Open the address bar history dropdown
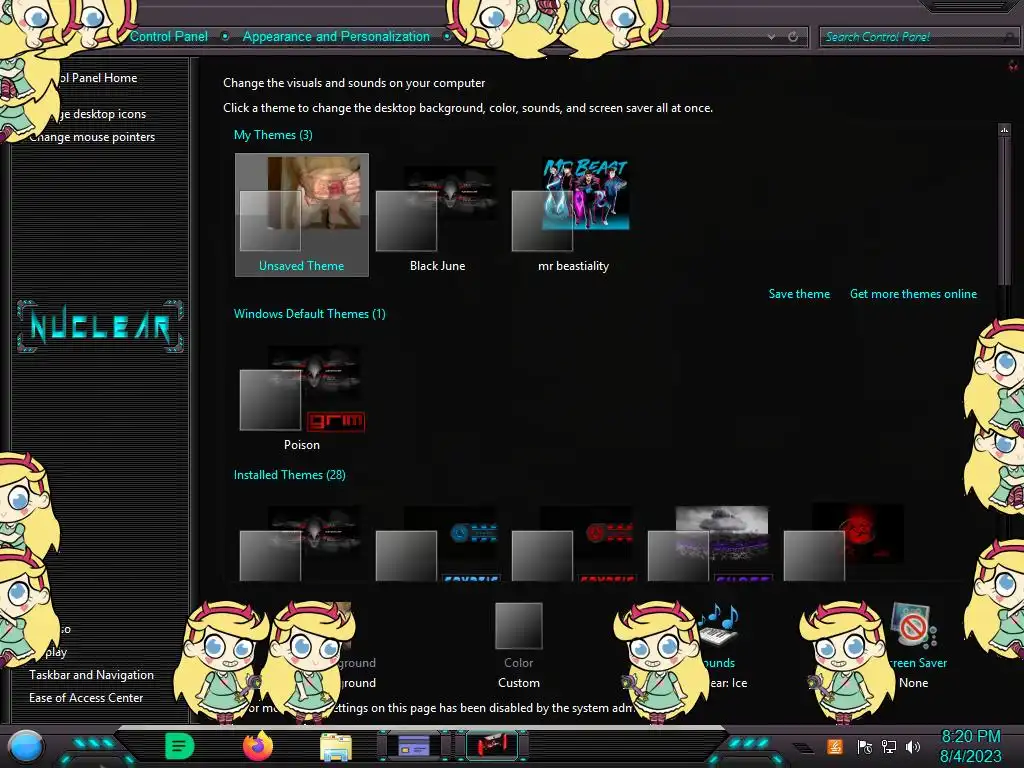The image size is (1024, 768). coord(771,37)
